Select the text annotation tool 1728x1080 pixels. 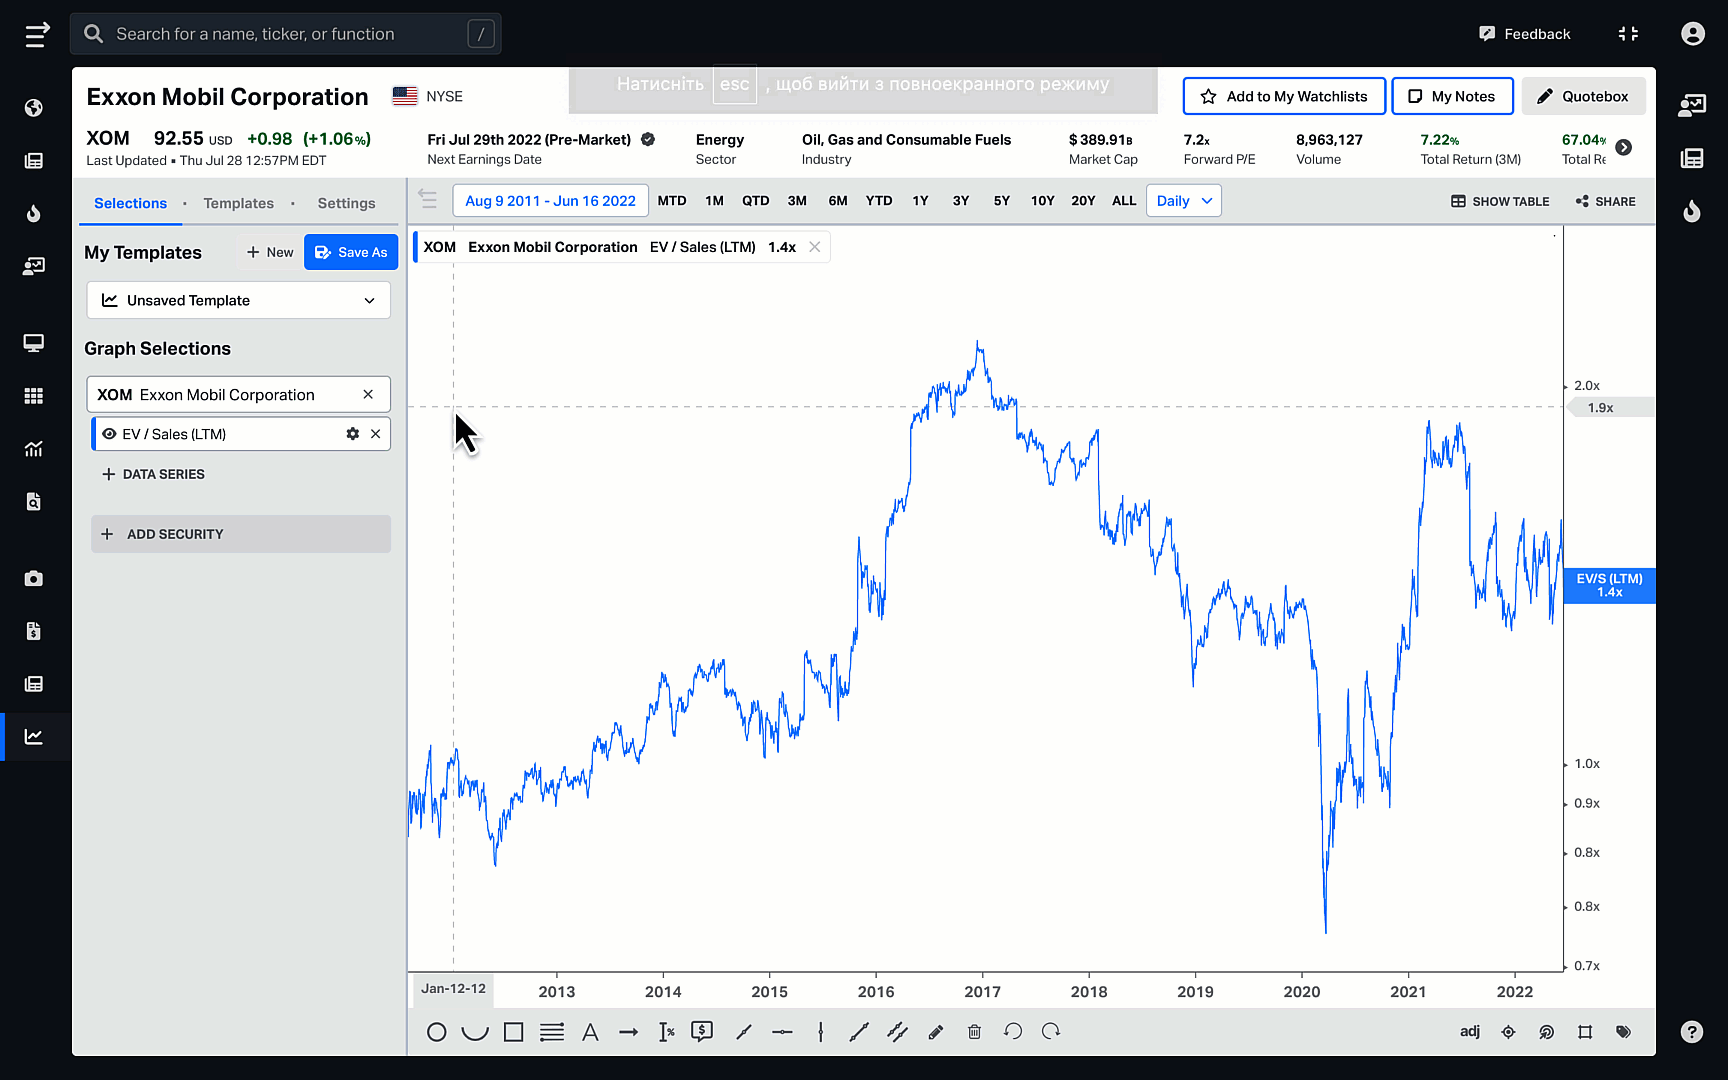(x=590, y=1032)
